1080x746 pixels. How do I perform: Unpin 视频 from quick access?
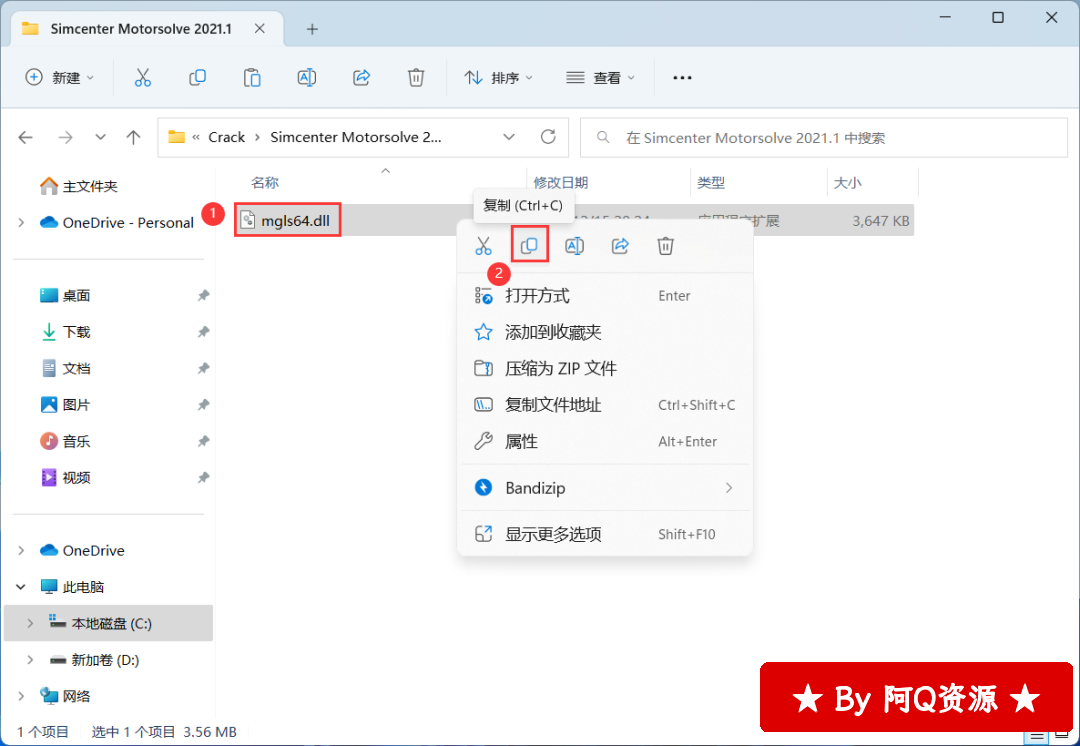coord(203,478)
